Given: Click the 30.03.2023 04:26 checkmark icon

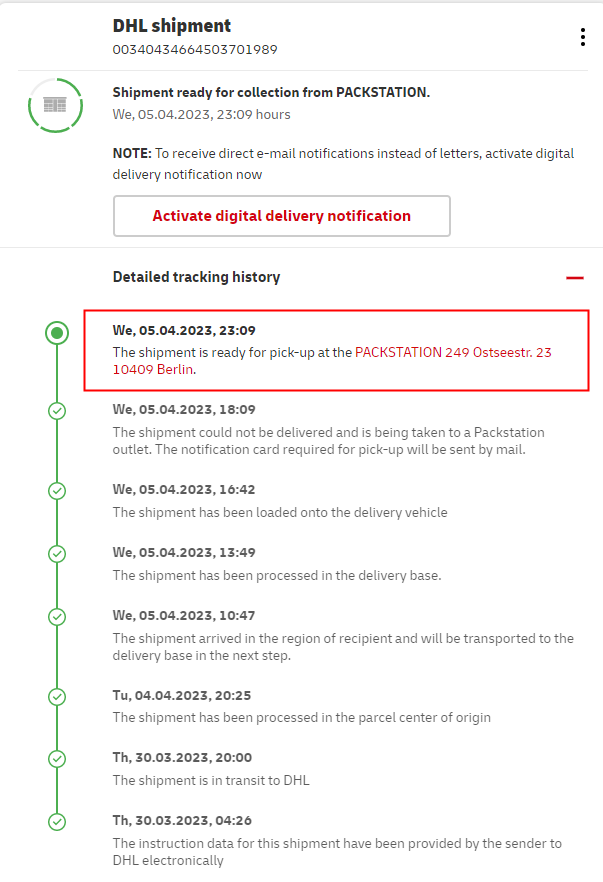Looking at the screenshot, I should click(x=57, y=821).
